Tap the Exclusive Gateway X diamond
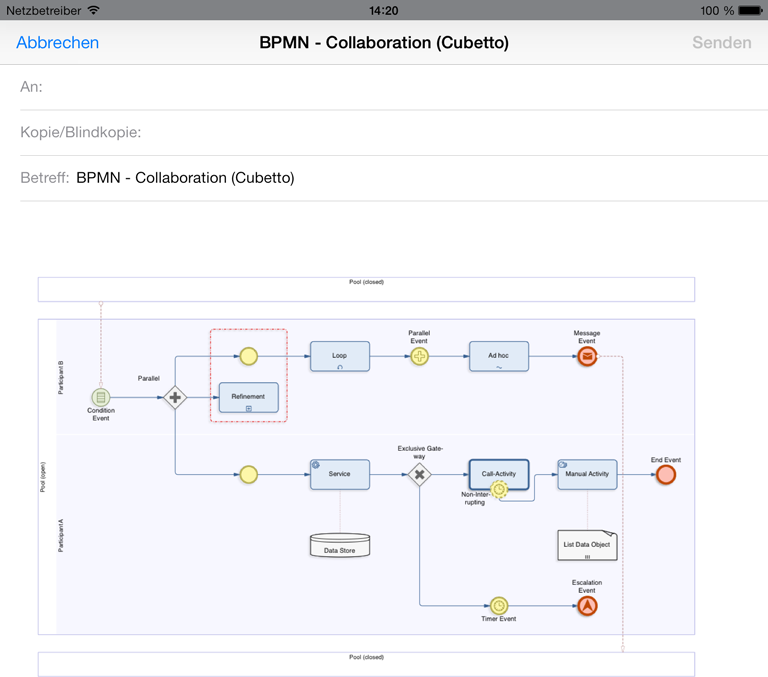The height and width of the screenshot is (677, 768). coord(419,474)
